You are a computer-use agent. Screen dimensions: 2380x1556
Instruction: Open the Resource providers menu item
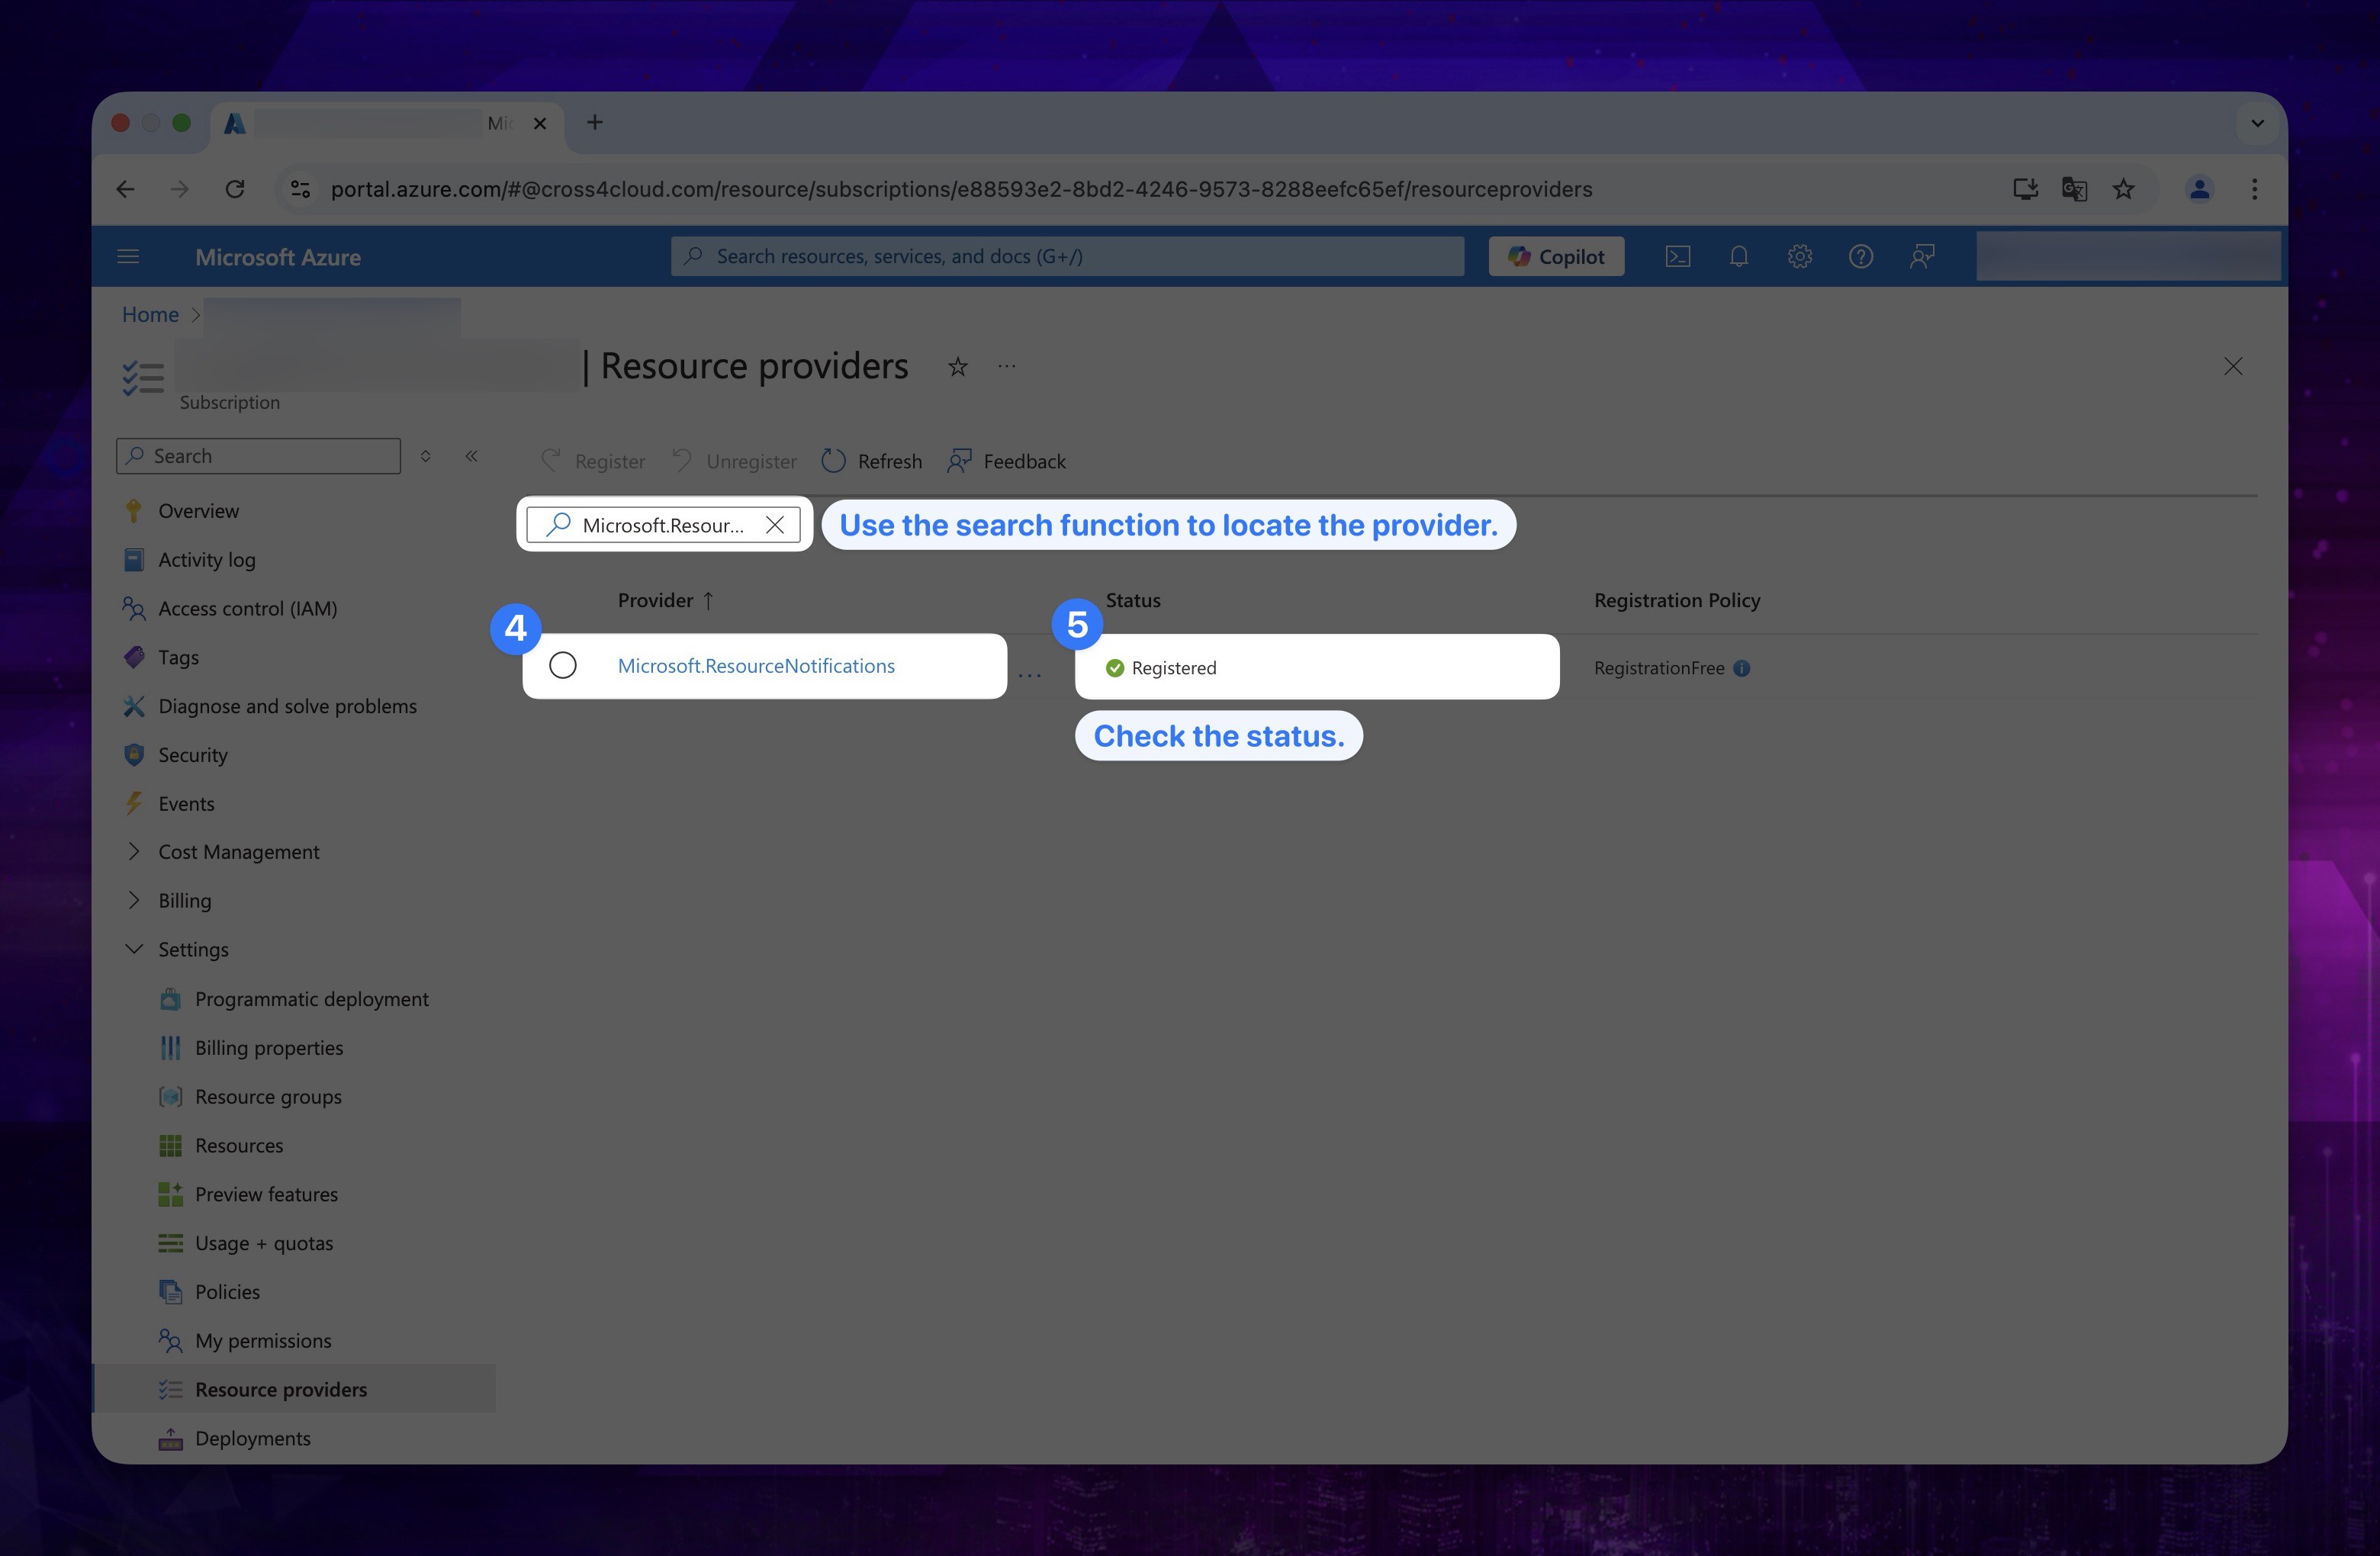click(279, 1387)
